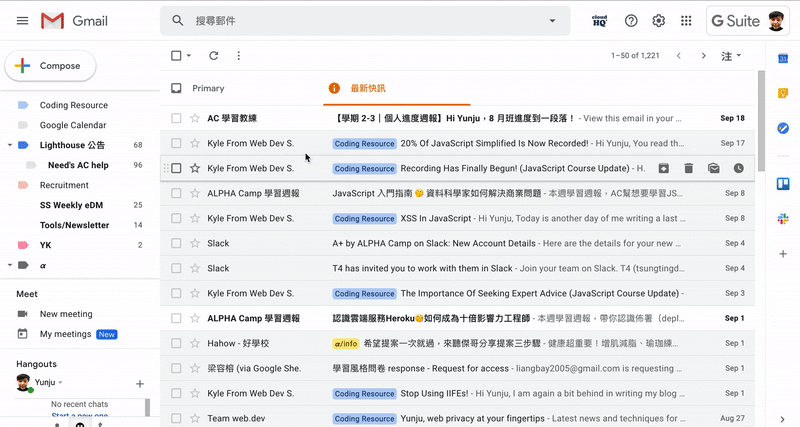
Task: Open the Google apps grid icon
Action: (686, 21)
